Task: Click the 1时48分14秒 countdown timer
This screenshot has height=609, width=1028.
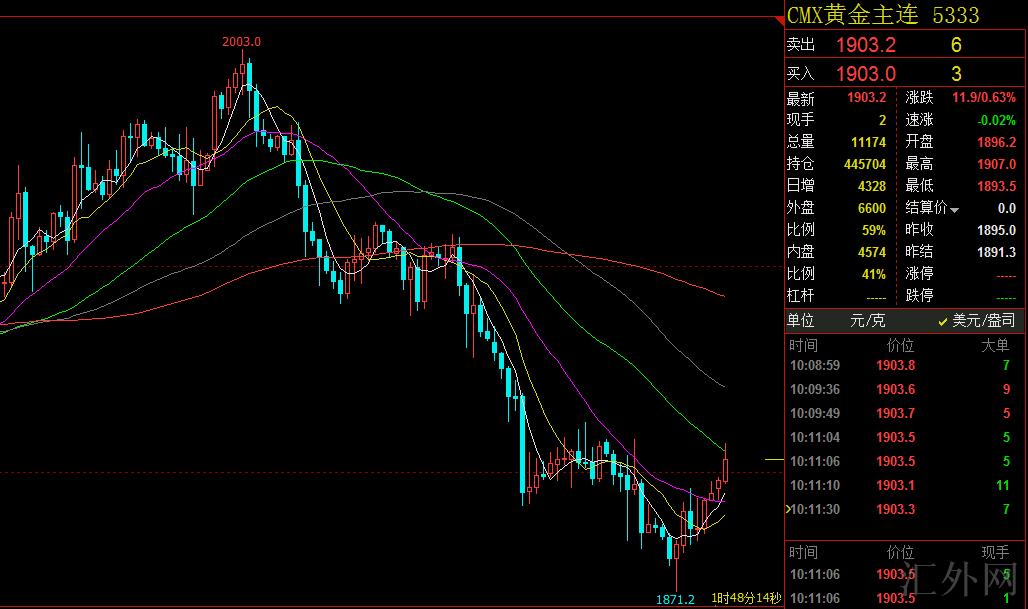Action: 745,598
